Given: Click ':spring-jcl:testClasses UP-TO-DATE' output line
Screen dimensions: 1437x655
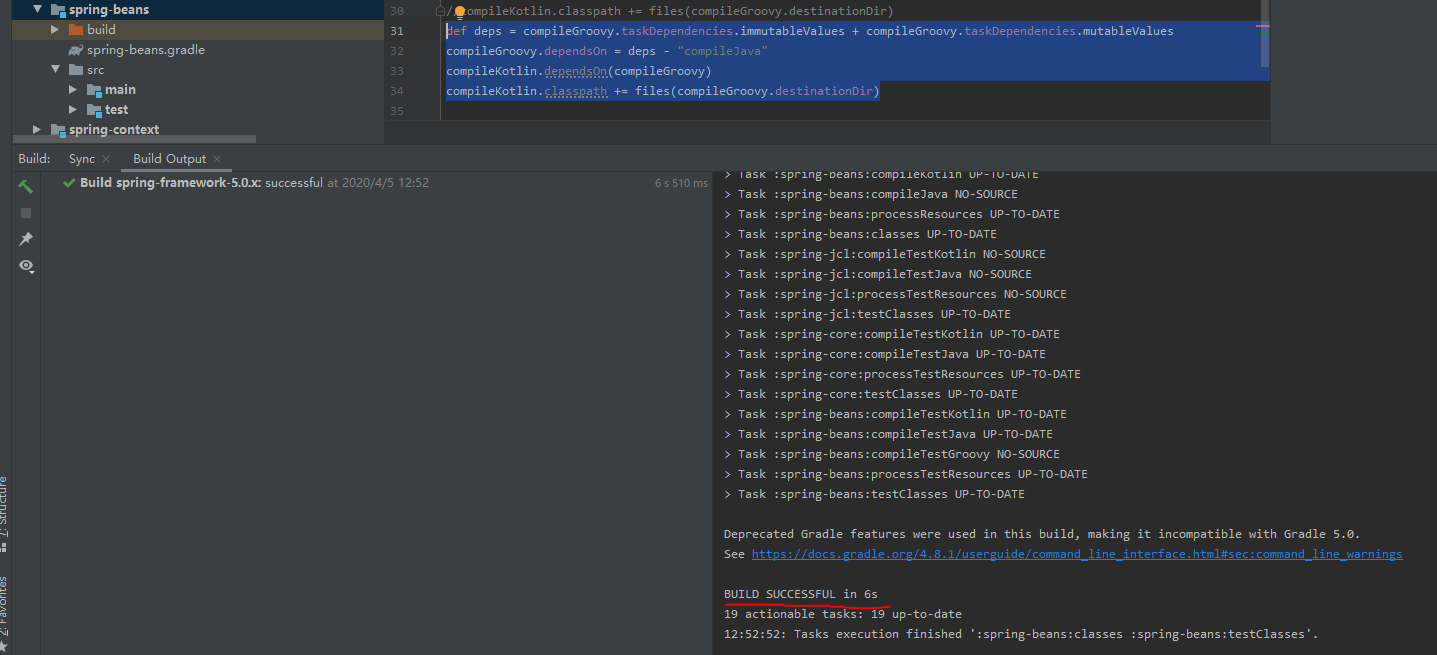Looking at the screenshot, I should [867, 314].
